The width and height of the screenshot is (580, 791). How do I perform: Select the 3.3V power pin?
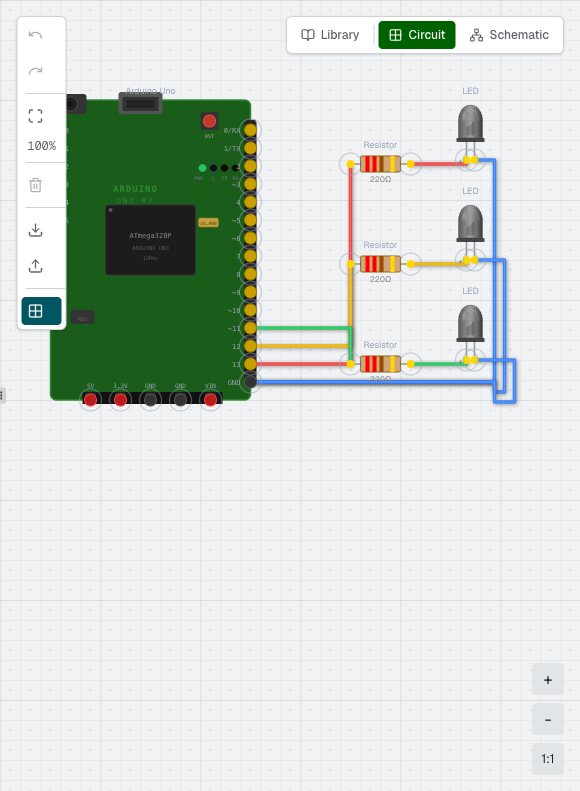(120, 400)
